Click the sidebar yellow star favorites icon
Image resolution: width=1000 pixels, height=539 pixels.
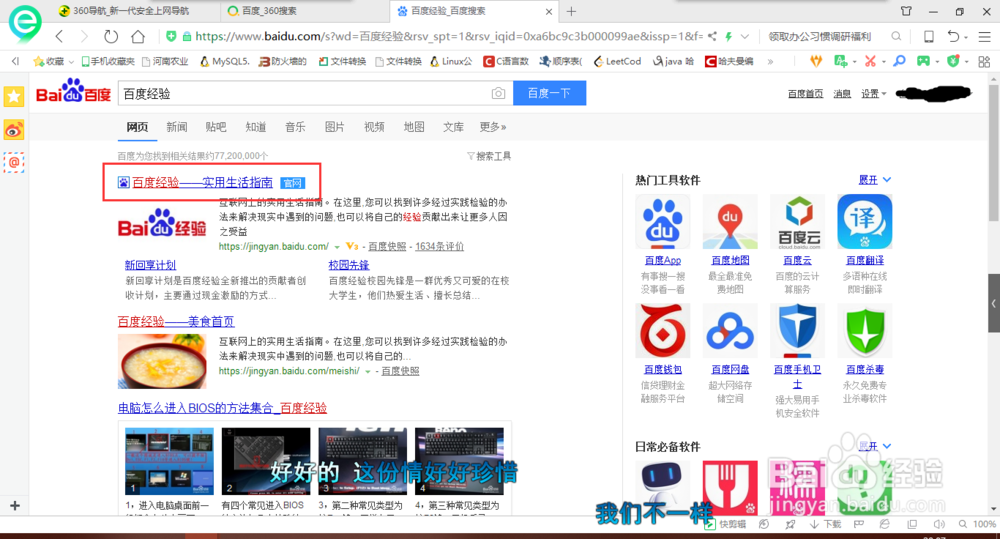[x=13, y=97]
